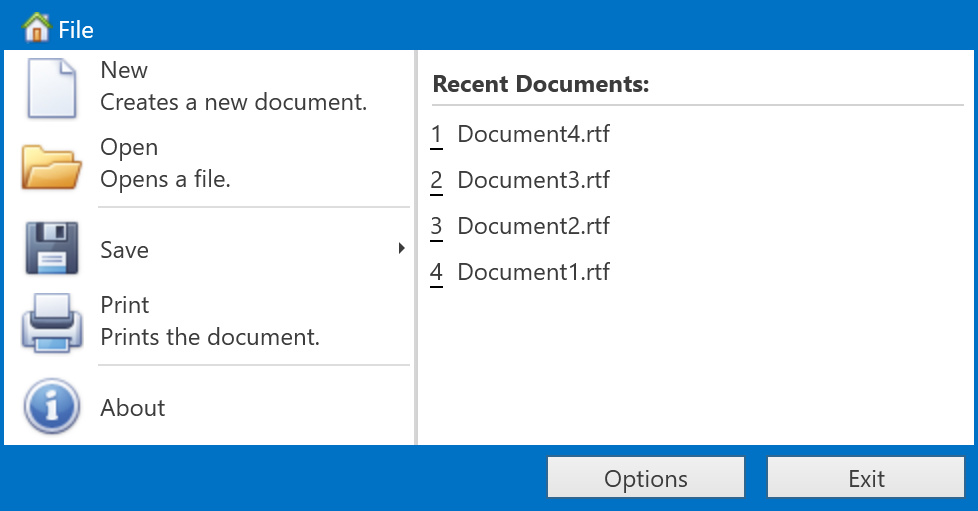Choose Open to open a file
Viewport: 978px width, 511px height.
coord(129,148)
